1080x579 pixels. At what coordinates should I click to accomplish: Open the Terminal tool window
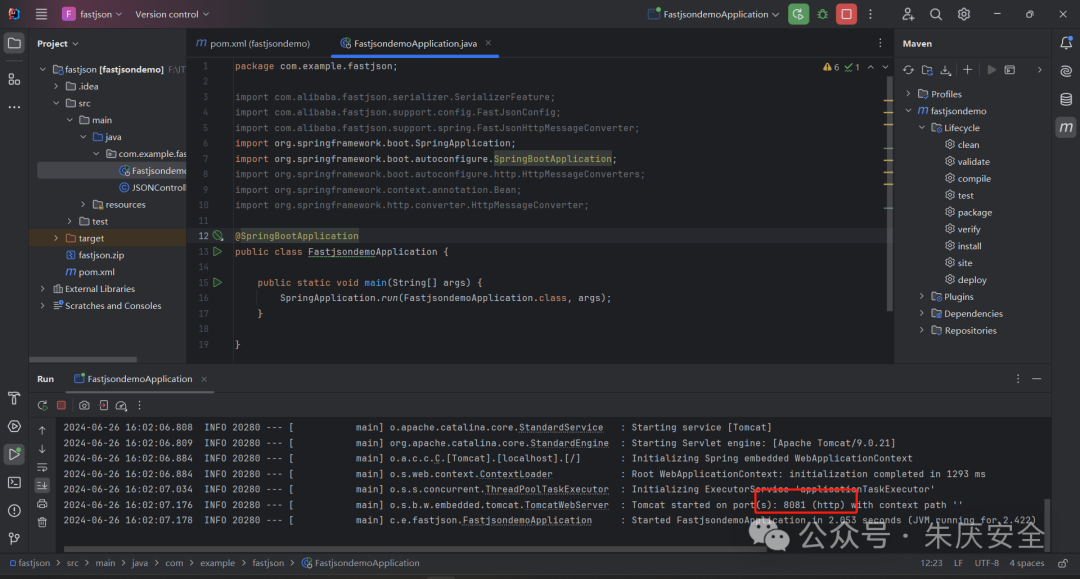(x=14, y=483)
